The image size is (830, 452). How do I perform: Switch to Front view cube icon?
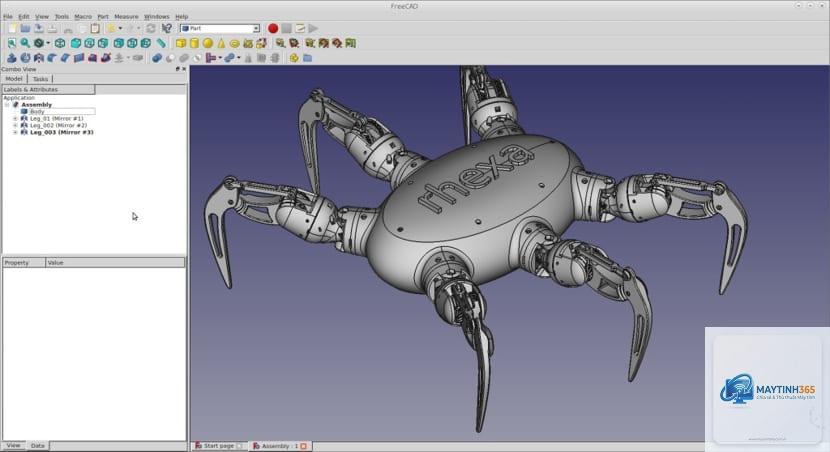tap(76, 43)
